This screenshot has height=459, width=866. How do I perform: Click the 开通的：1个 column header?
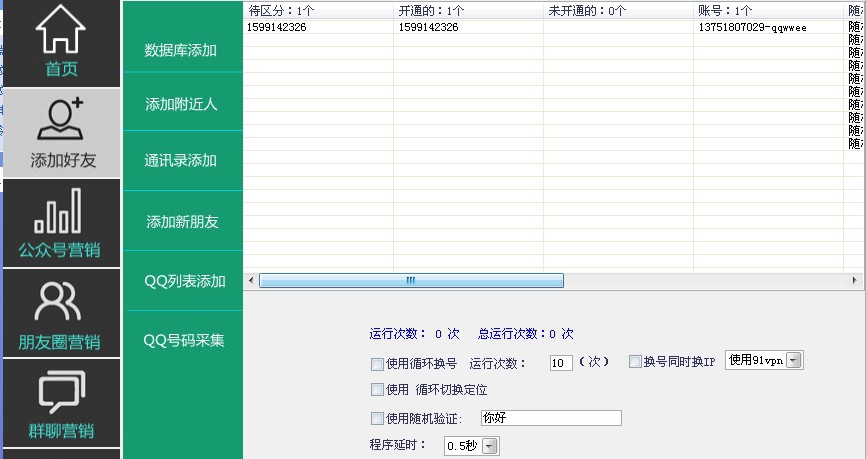pos(468,10)
